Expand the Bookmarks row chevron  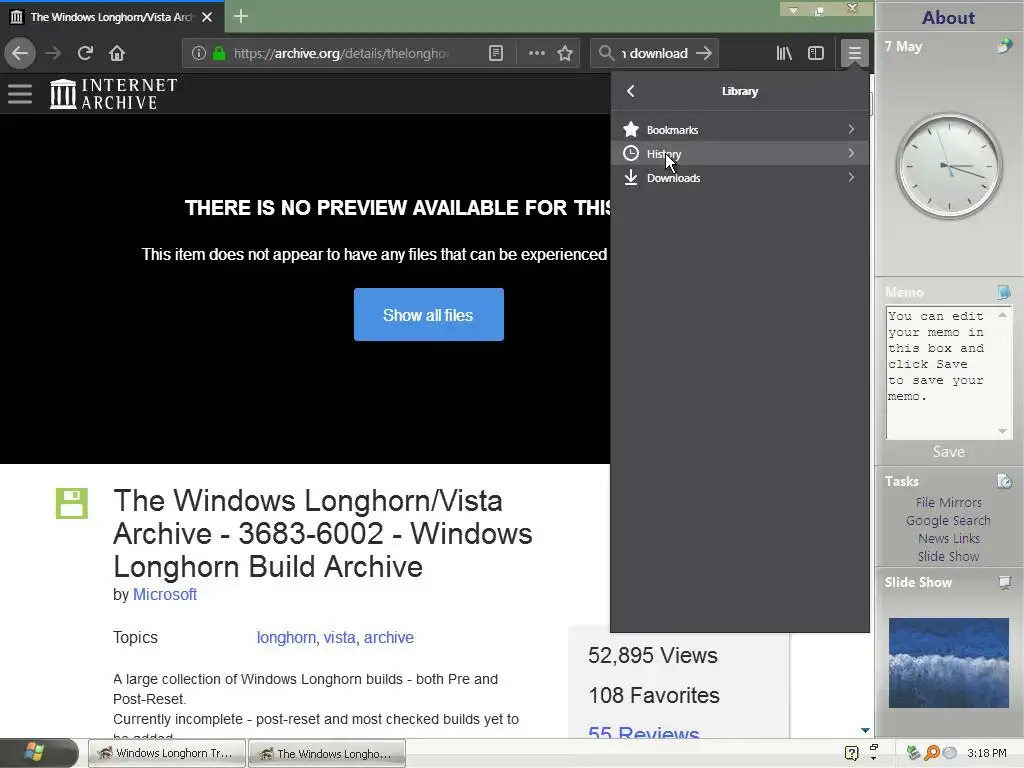[851, 129]
